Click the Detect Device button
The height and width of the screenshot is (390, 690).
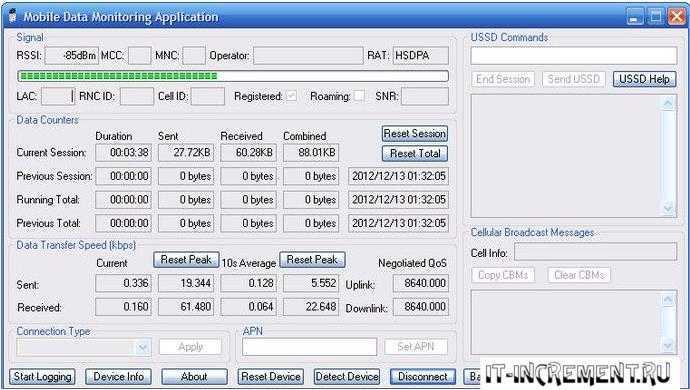click(347, 377)
